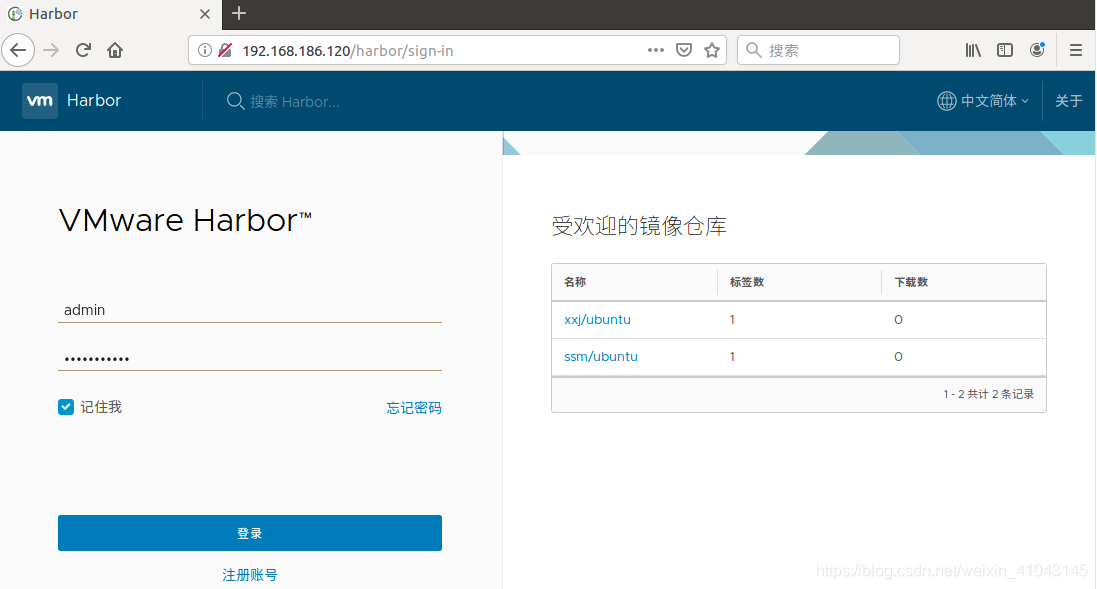This screenshot has width=1097, height=589.
Task: Click the browser address bar URL
Action: tap(348, 50)
